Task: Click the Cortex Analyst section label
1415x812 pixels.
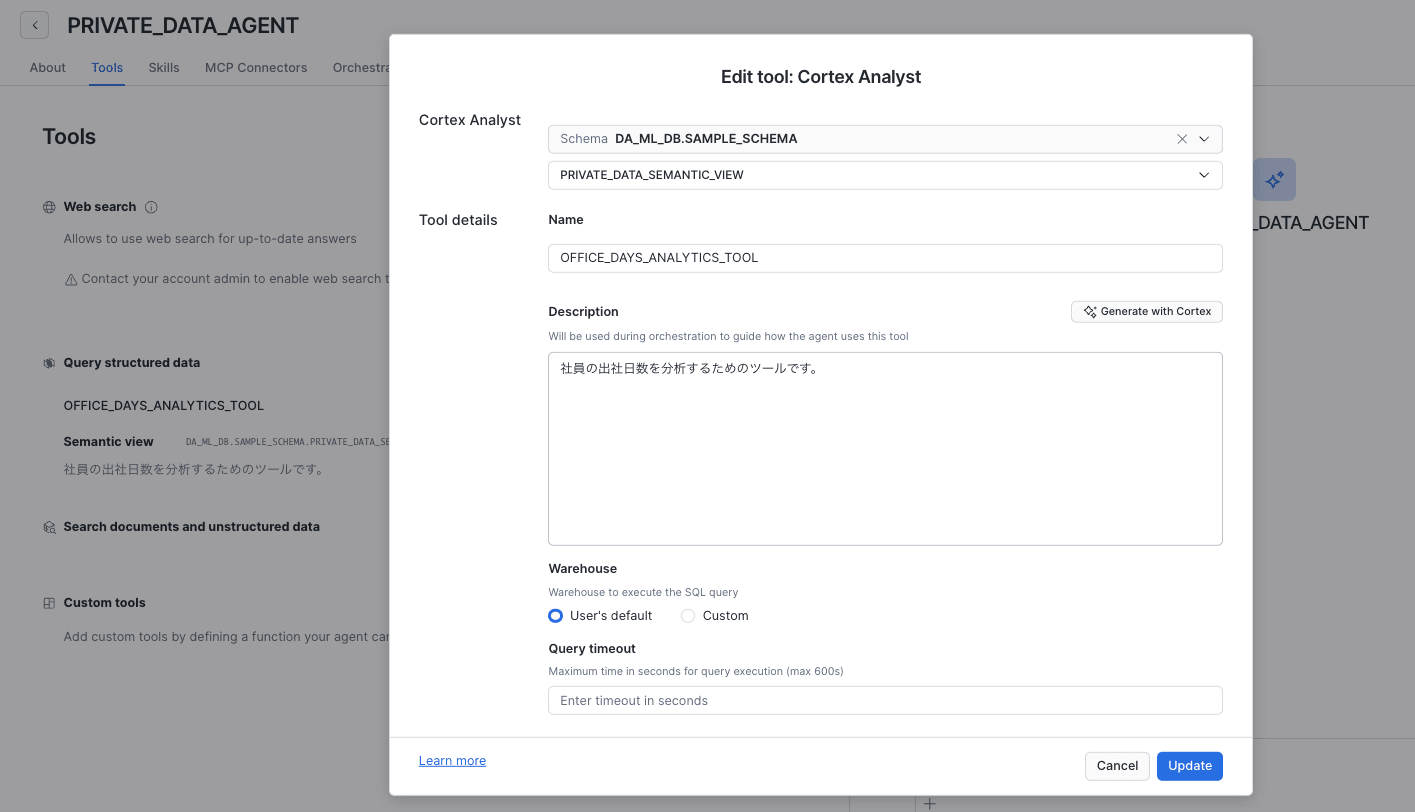Action: pos(470,120)
